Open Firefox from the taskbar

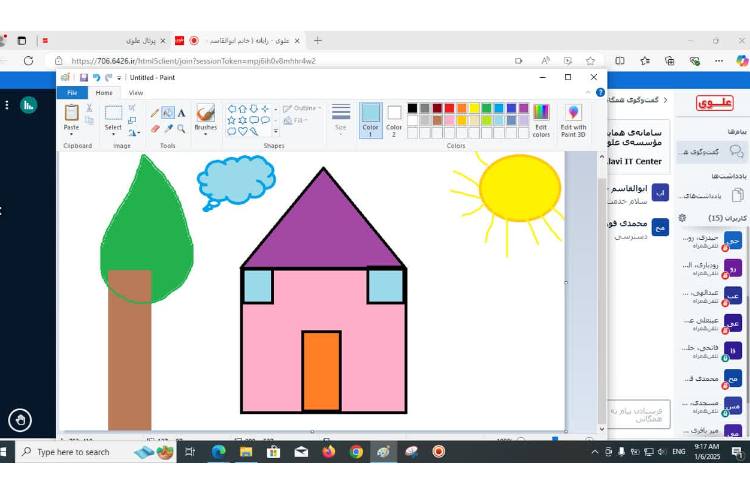pyautogui.click(x=329, y=452)
